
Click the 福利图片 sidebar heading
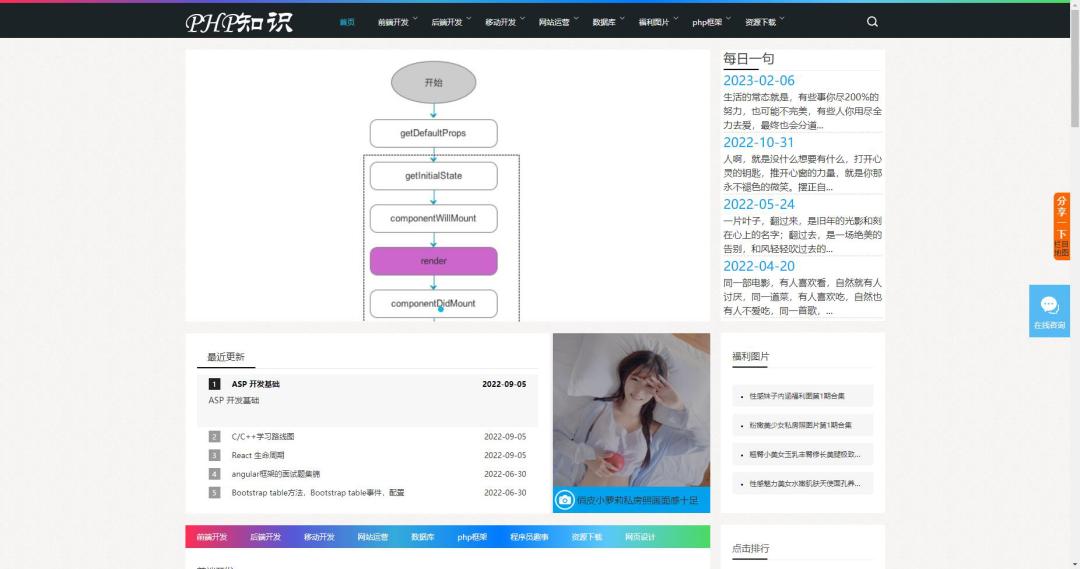tap(751, 356)
